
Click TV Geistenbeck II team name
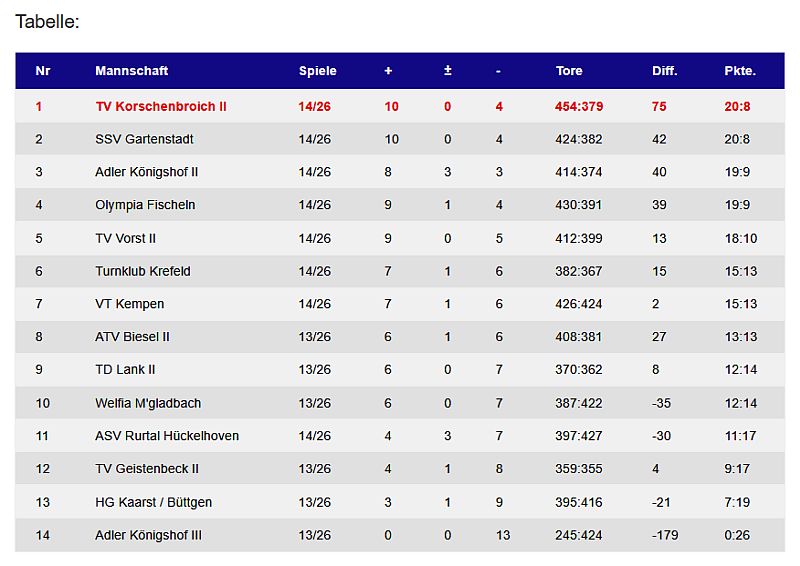point(147,469)
